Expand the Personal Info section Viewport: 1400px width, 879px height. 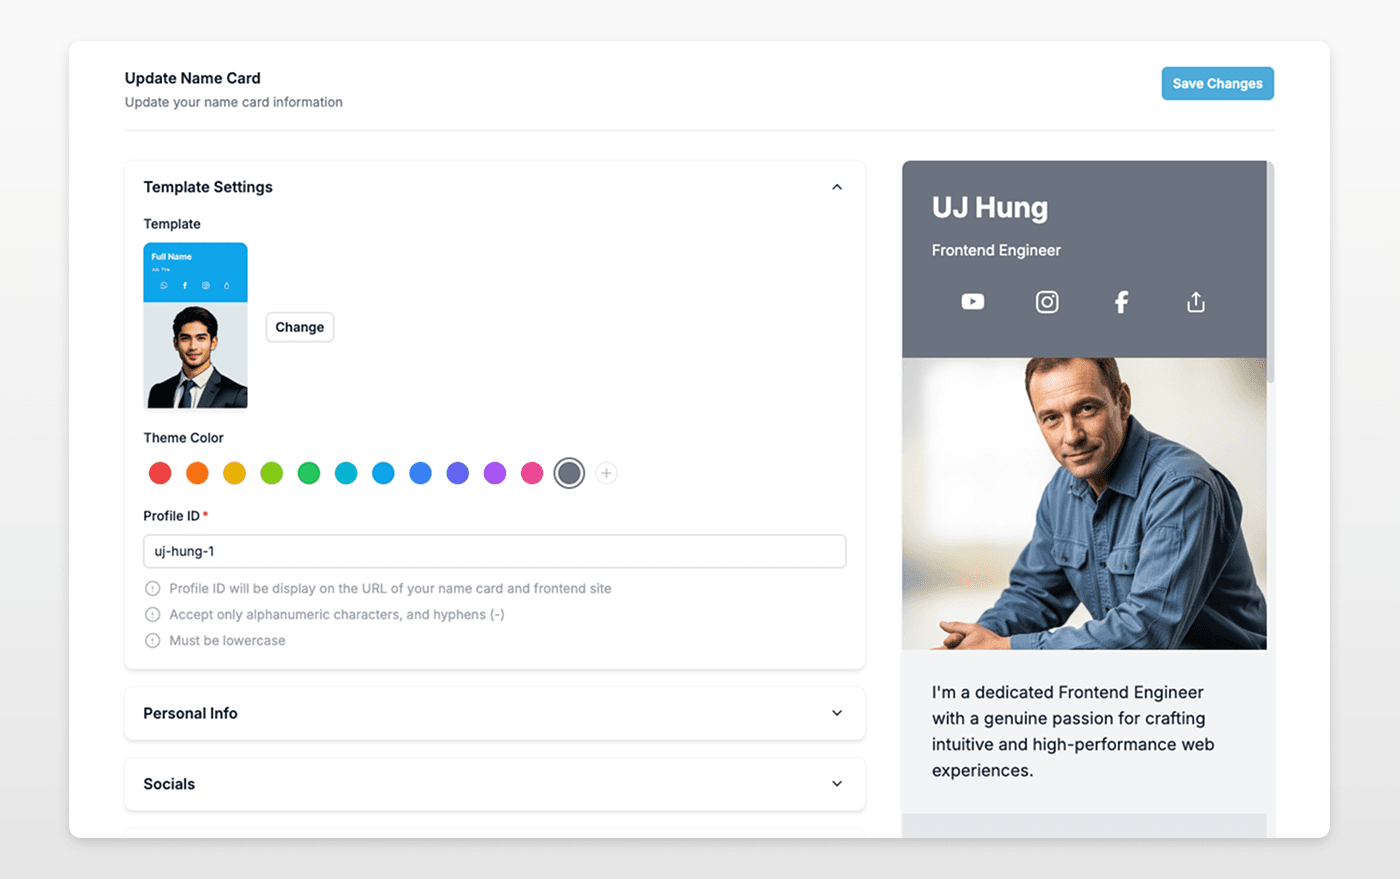coord(837,713)
